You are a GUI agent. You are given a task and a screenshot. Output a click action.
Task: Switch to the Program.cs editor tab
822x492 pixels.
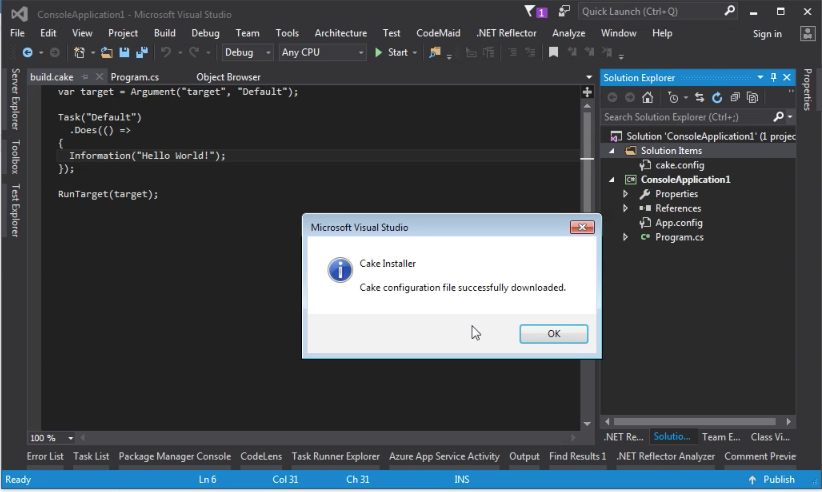[135, 77]
